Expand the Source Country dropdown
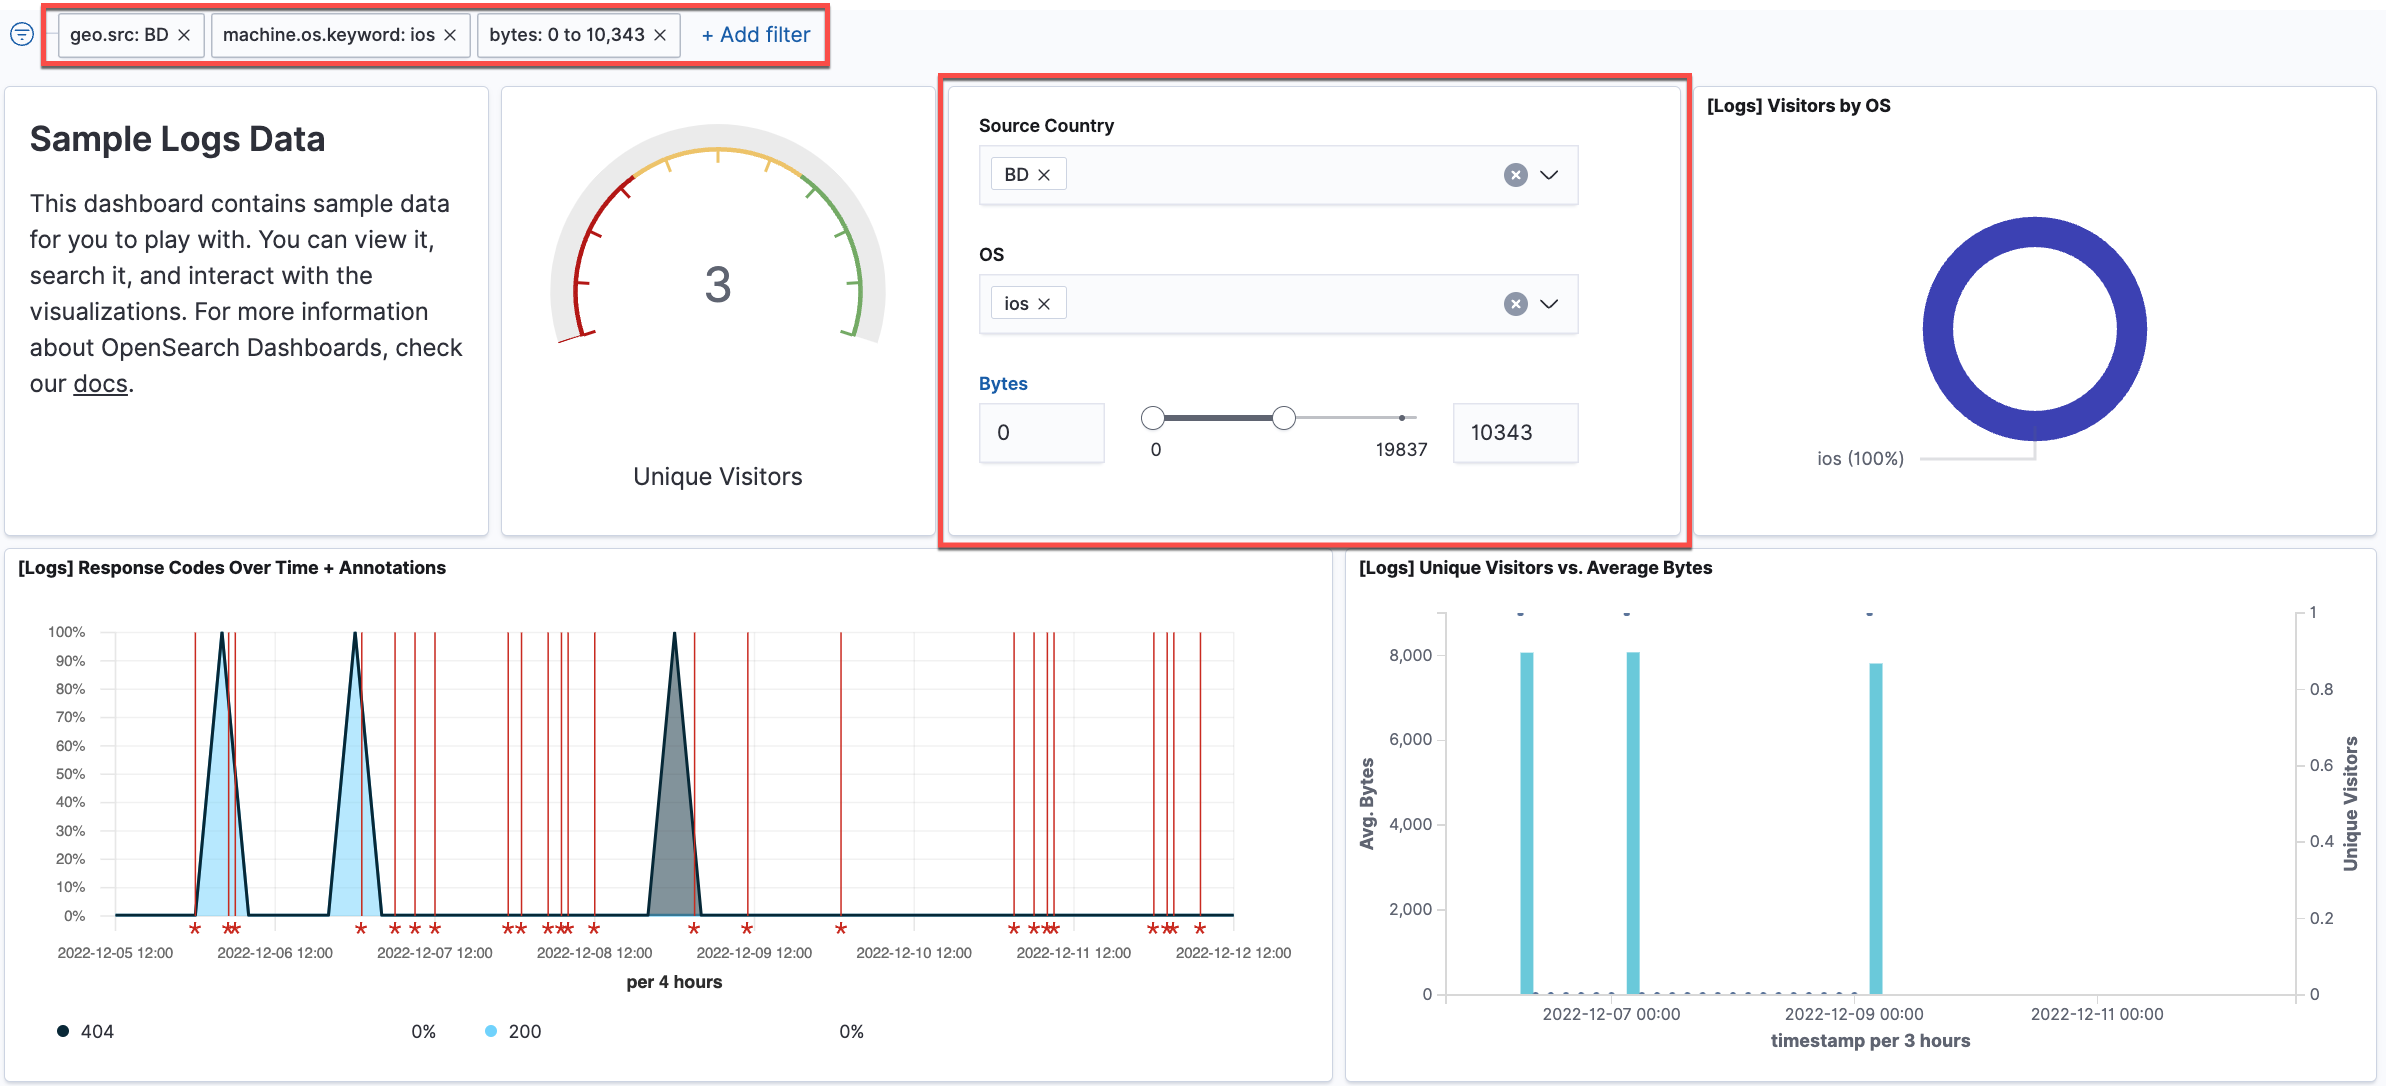 tap(1550, 175)
